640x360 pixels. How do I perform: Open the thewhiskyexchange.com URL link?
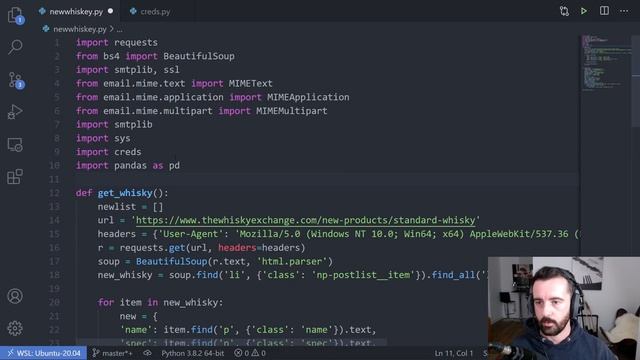(x=305, y=220)
